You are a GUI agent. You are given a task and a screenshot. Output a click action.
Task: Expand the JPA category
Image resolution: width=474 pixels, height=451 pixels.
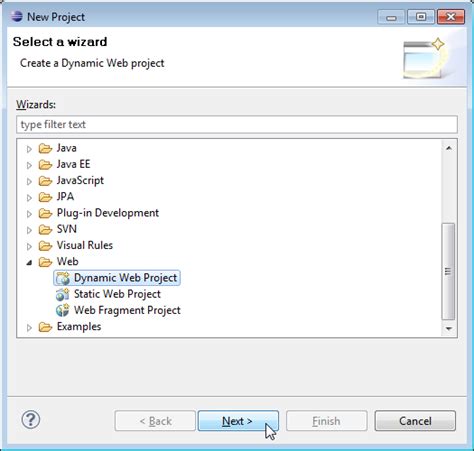29,198
